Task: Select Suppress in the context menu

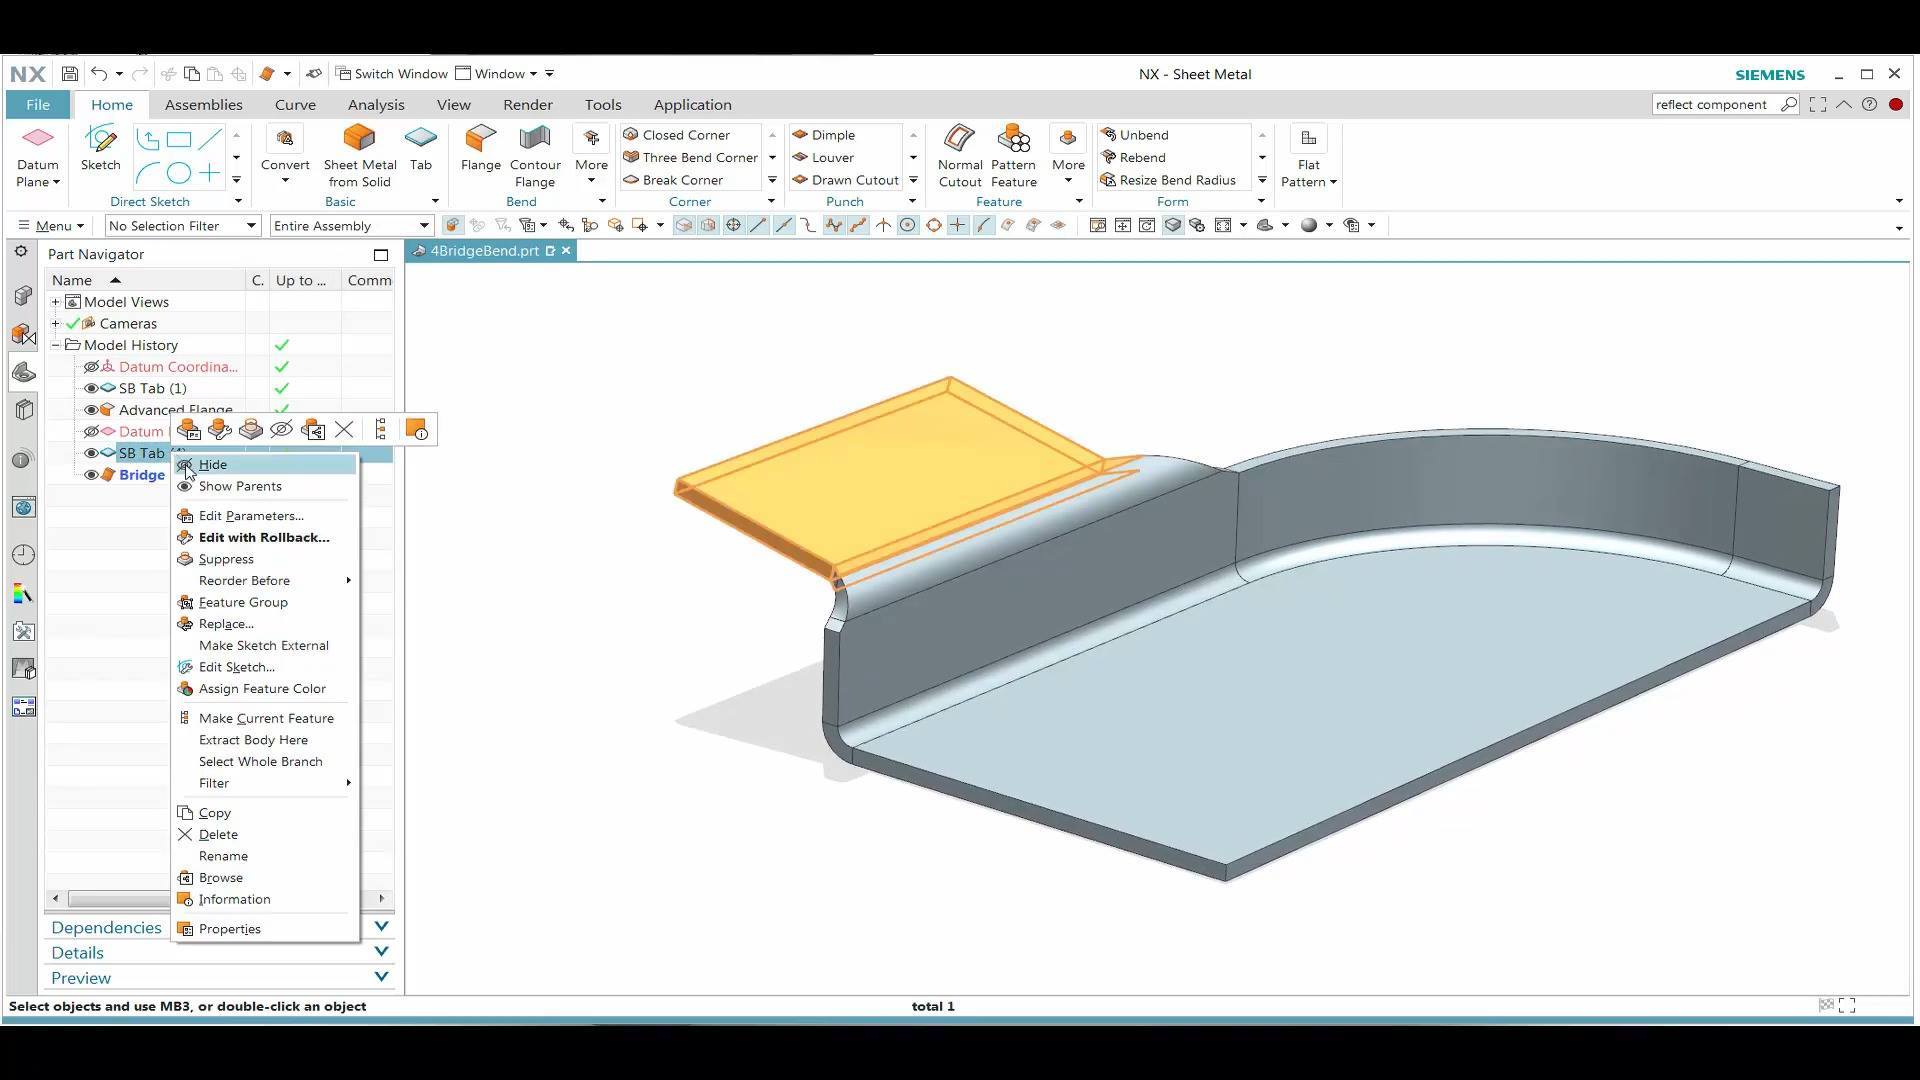Action: tap(265, 560)
